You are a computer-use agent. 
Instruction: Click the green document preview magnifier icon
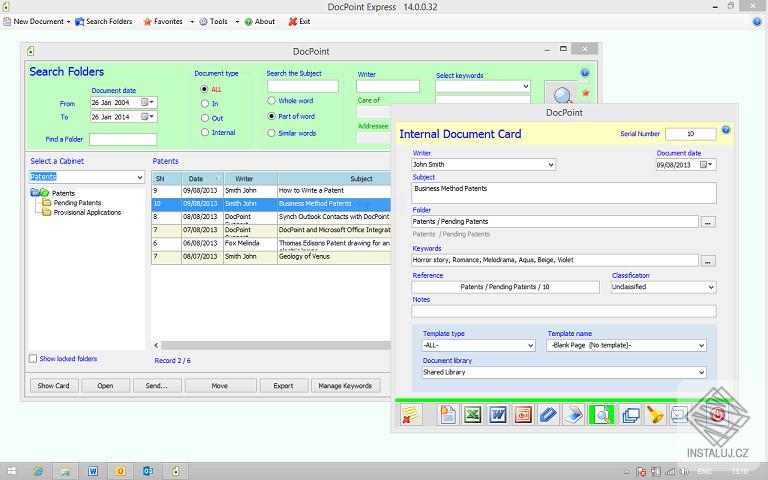[601, 415]
